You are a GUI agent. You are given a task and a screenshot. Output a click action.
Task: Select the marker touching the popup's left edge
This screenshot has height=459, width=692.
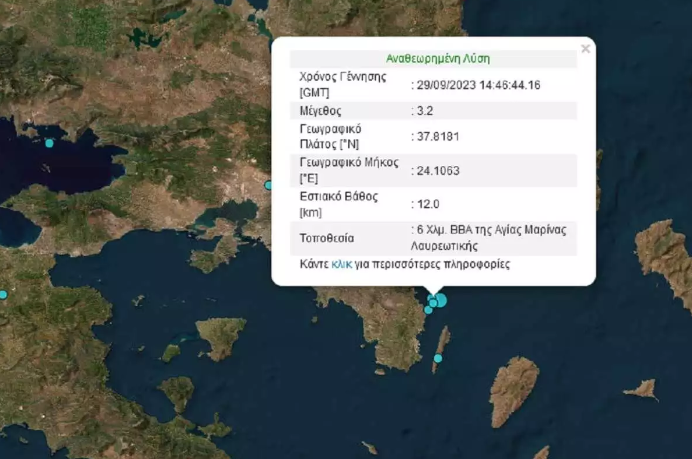[268, 185]
